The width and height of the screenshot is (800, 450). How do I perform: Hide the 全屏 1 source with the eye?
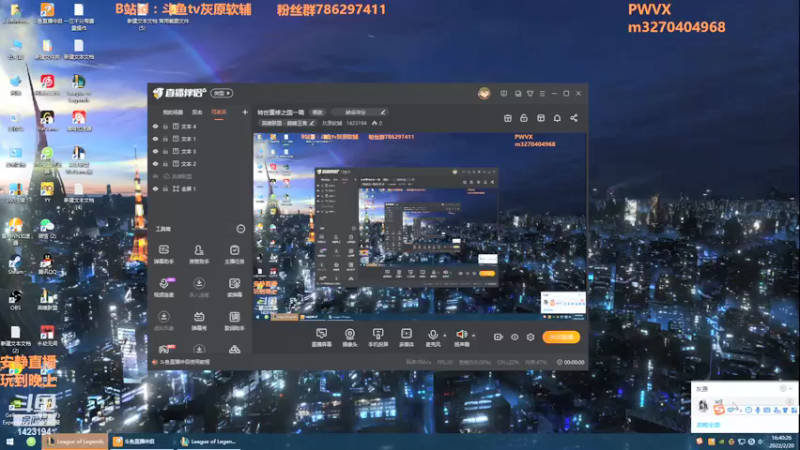(156, 189)
